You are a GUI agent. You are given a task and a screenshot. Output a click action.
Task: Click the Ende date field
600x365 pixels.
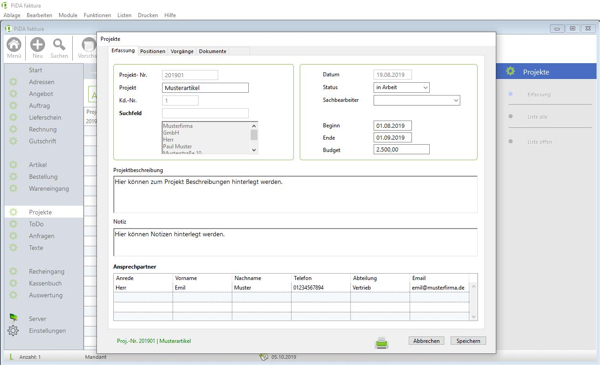click(x=392, y=138)
